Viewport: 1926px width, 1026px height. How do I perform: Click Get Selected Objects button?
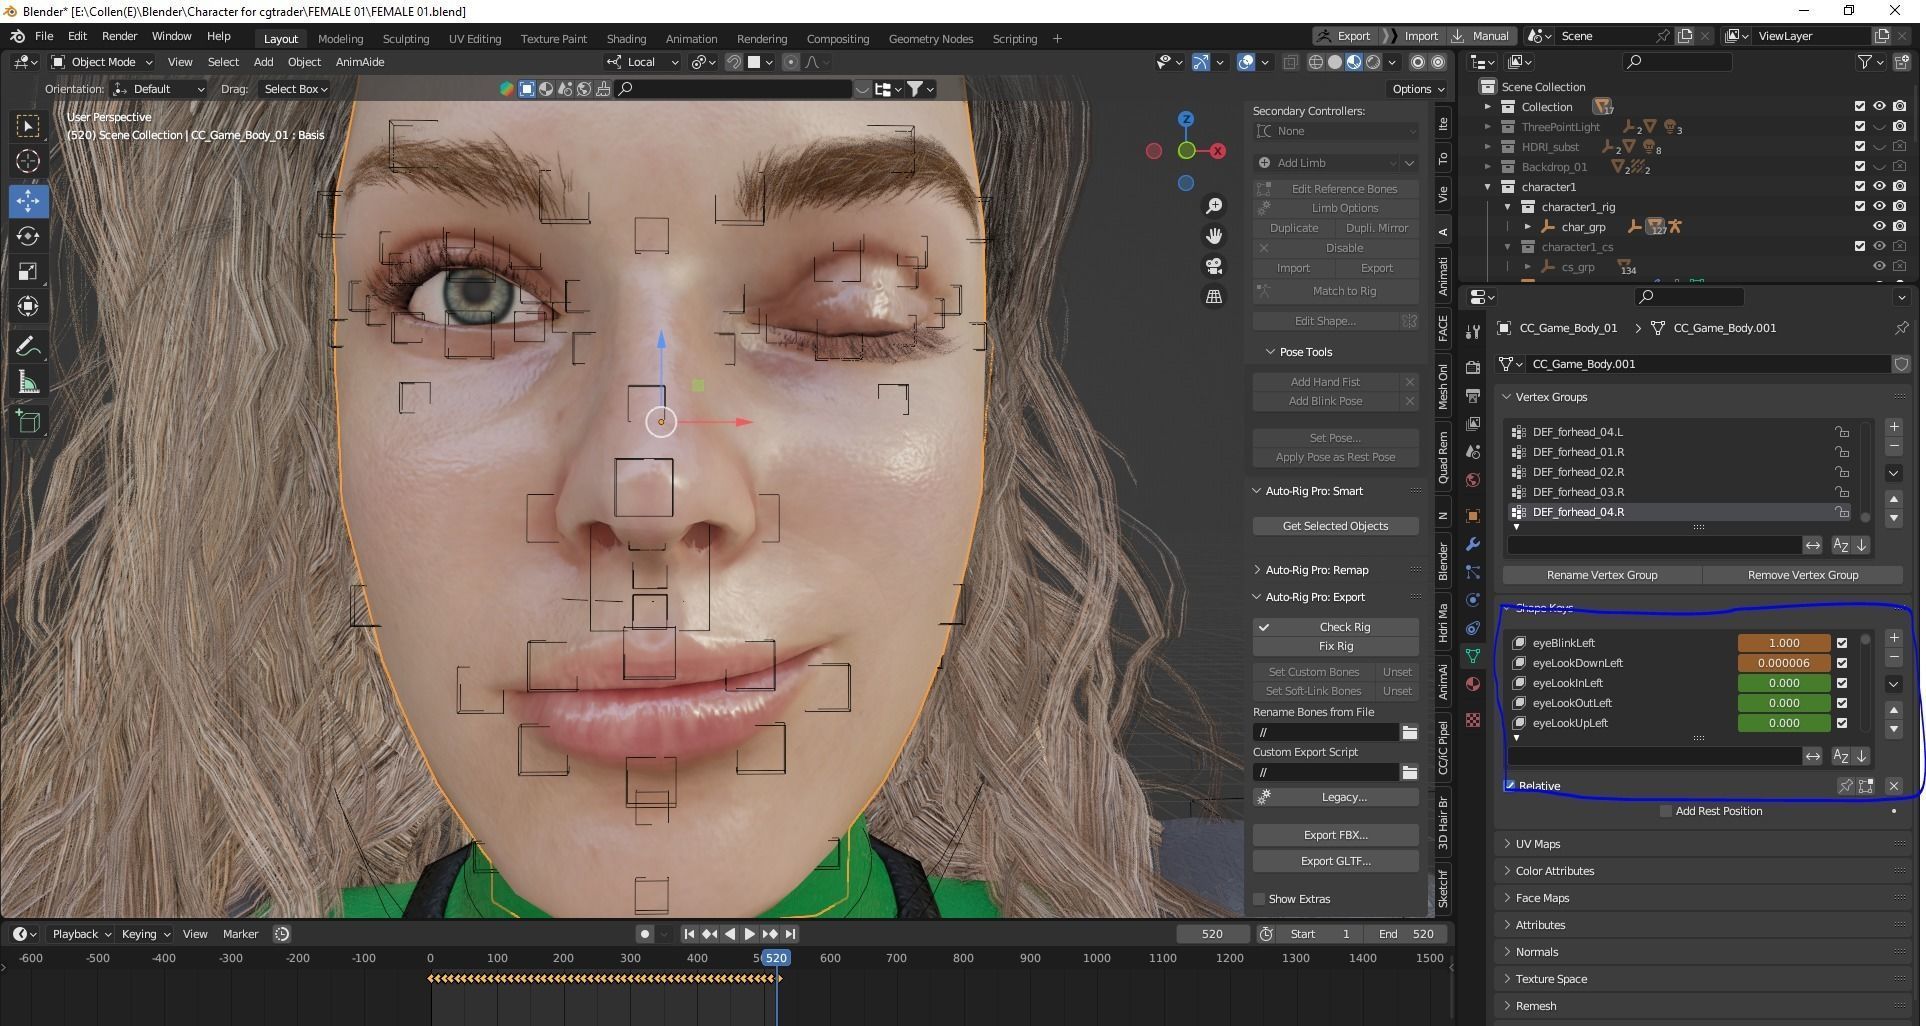coord(1335,526)
